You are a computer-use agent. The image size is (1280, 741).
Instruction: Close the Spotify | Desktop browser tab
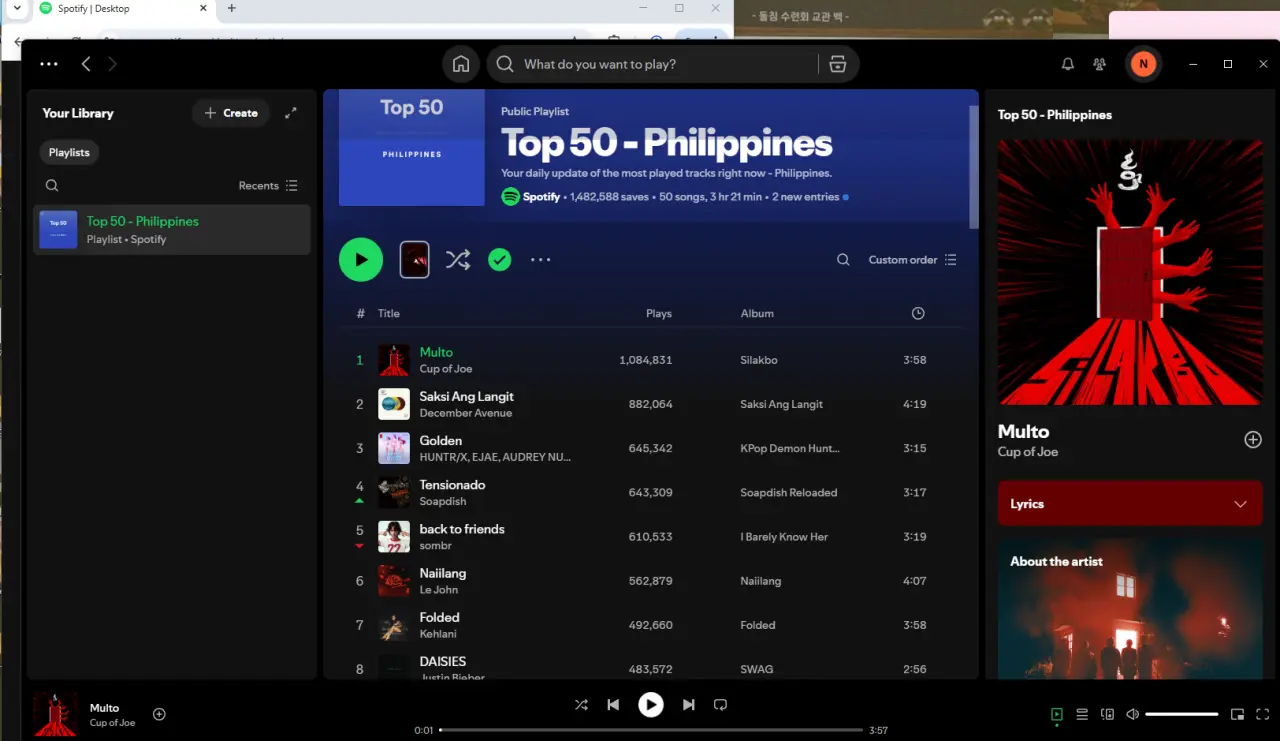click(203, 8)
